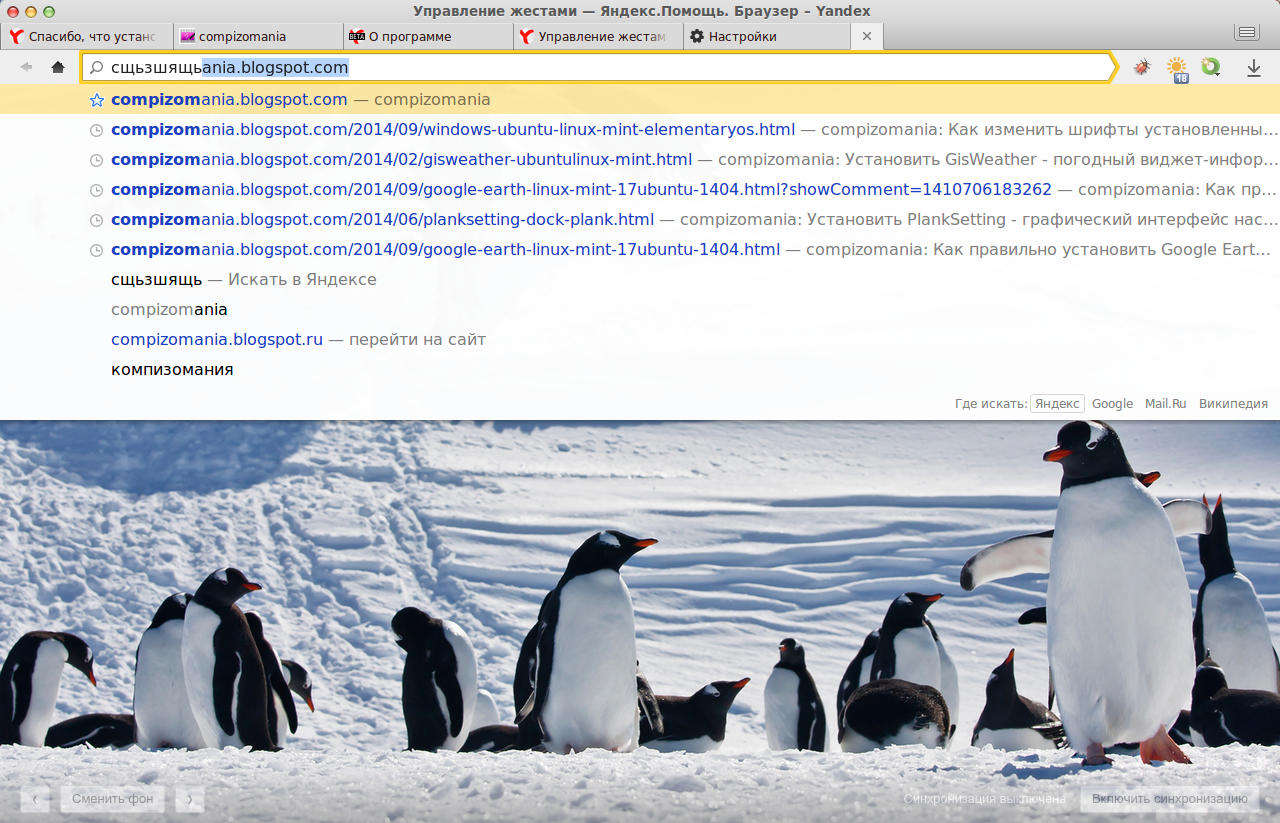Select Яндекс as the search engine
The width and height of the screenshot is (1280, 823).
click(x=1057, y=404)
